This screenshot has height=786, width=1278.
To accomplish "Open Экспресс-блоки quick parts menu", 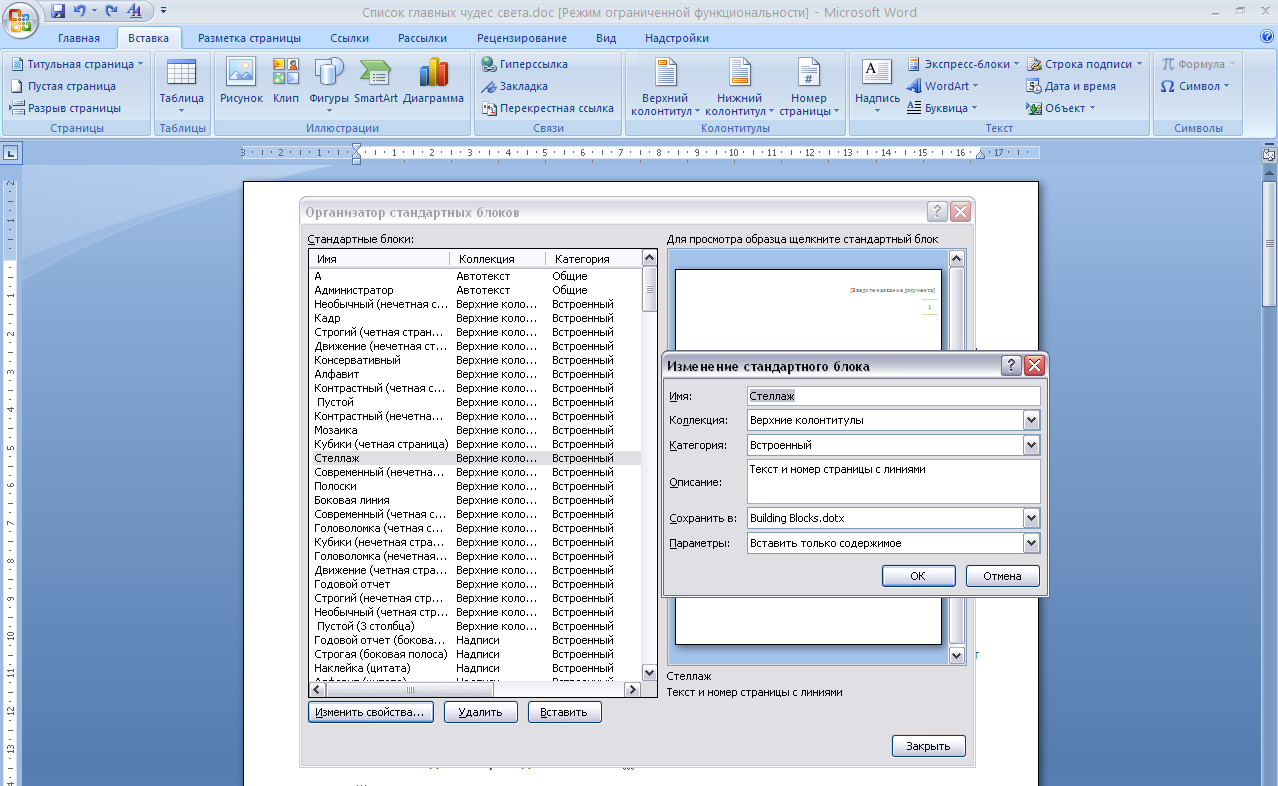I will click(x=963, y=64).
